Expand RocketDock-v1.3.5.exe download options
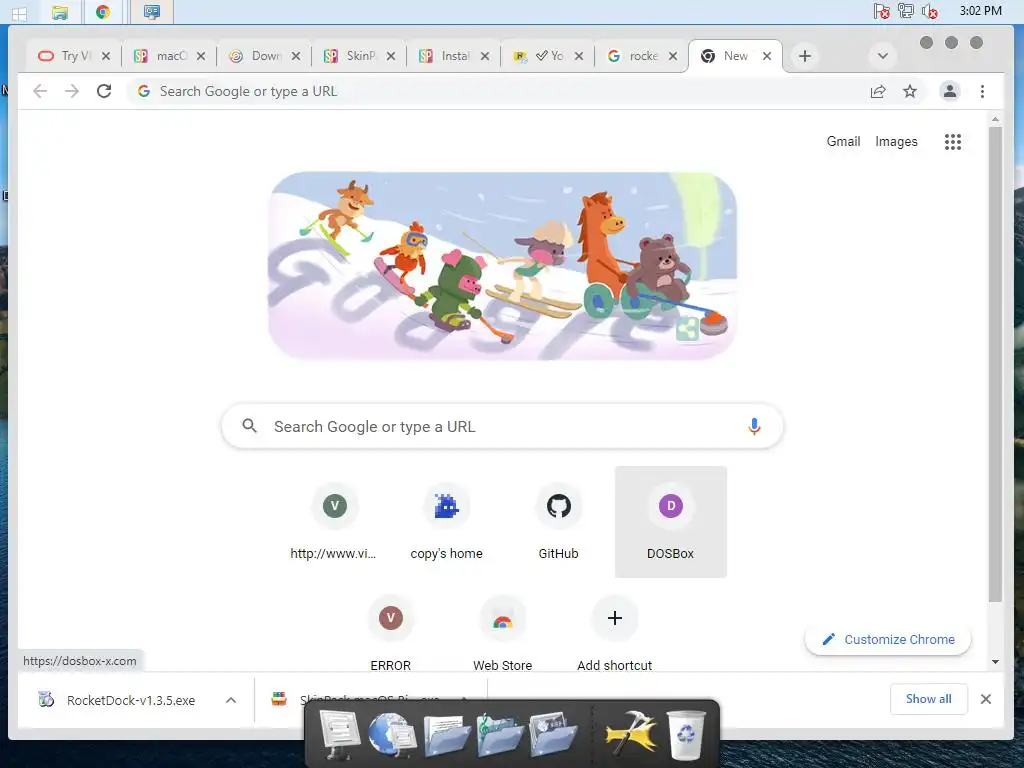Viewport: 1024px width, 768px height. click(x=231, y=700)
